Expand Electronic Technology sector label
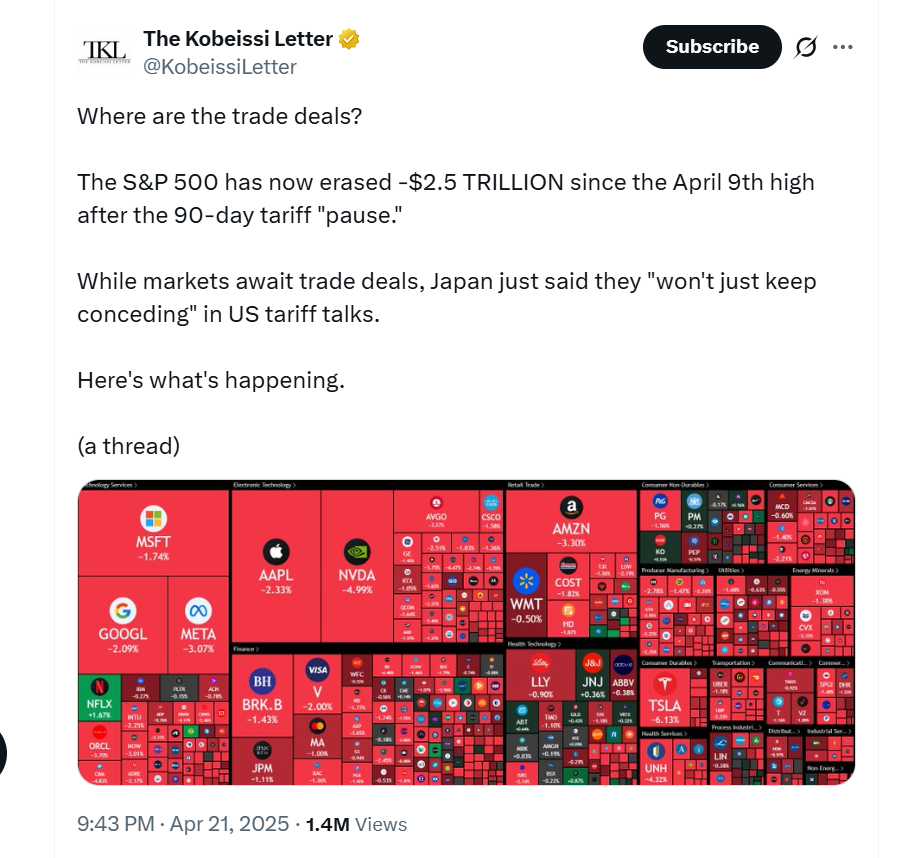915x858 pixels. click(x=264, y=485)
